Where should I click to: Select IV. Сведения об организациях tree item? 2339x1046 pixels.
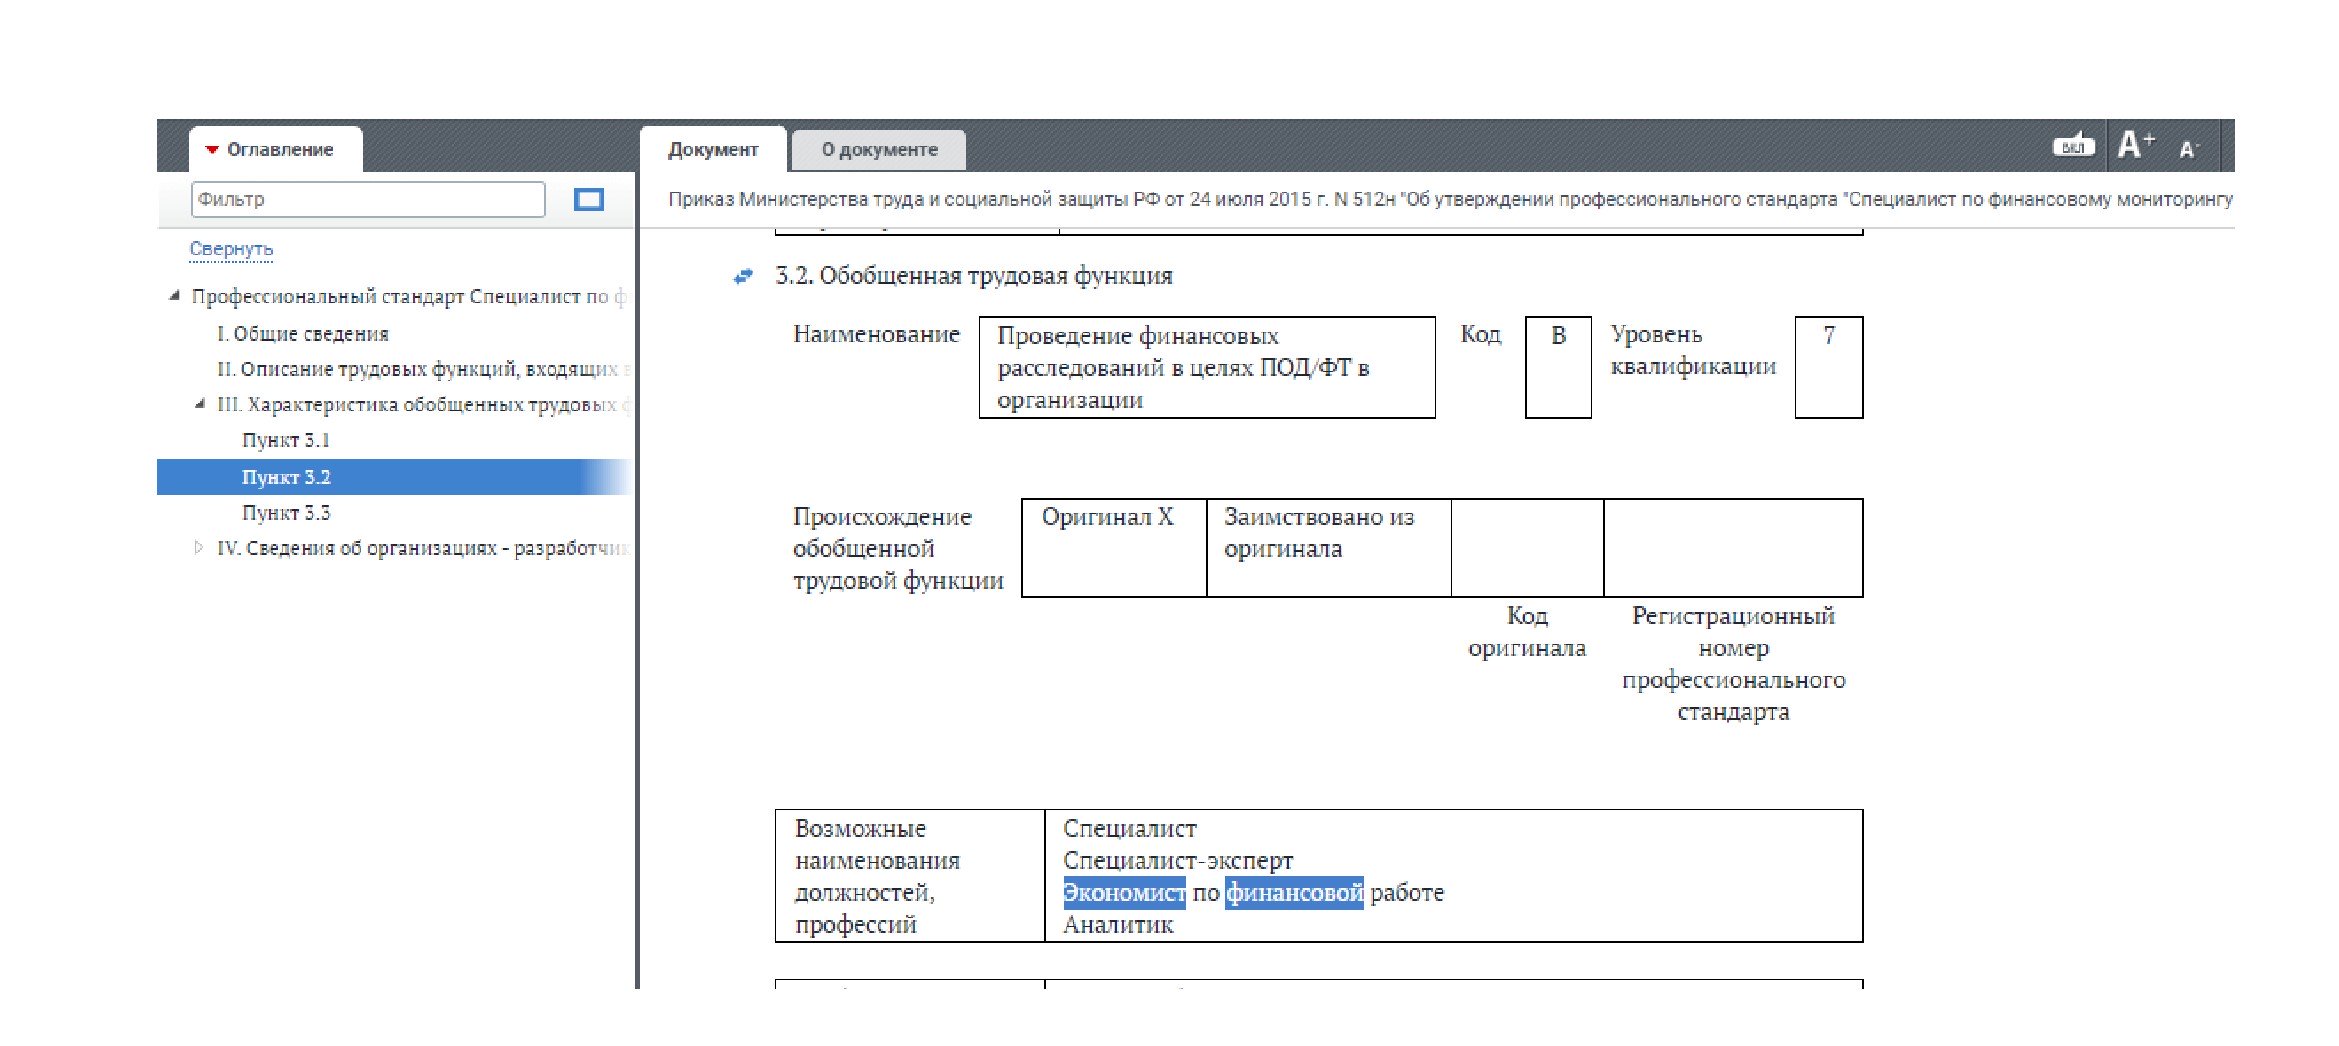tap(423, 548)
